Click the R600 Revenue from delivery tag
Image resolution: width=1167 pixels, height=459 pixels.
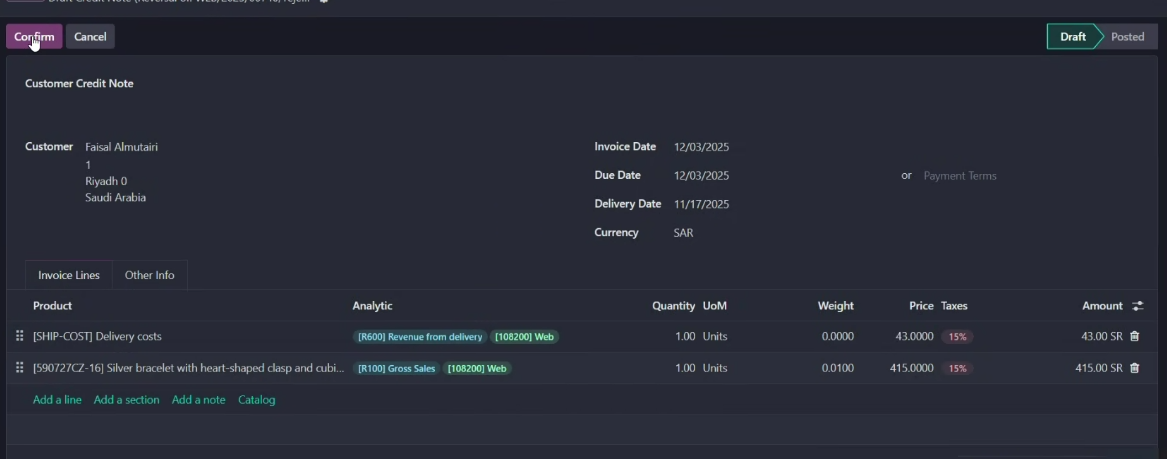(x=420, y=337)
